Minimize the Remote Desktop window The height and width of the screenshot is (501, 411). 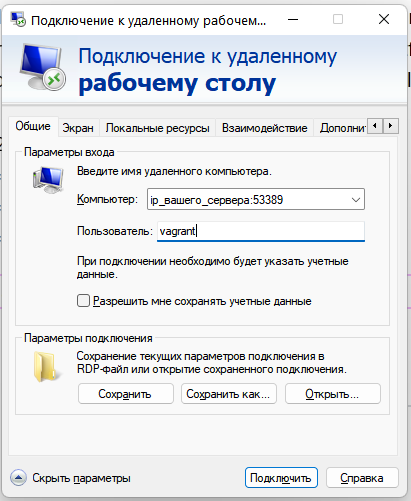(x=293, y=19)
